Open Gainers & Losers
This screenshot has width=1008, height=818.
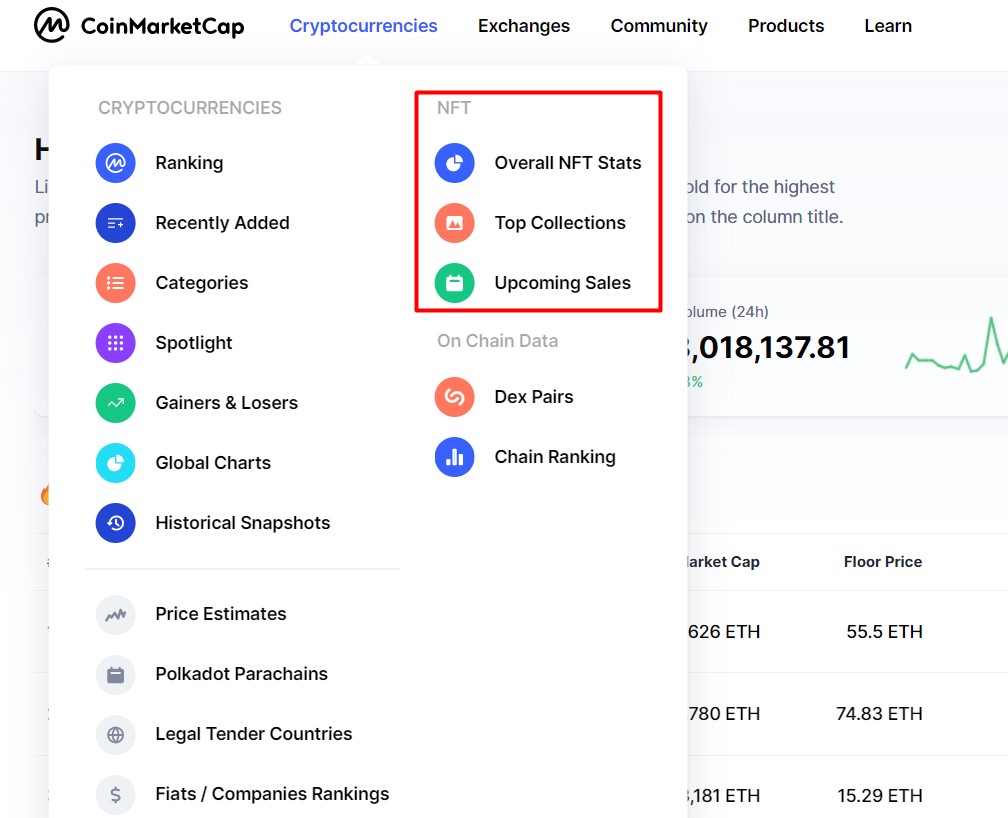pyautogui.click(x=227, y=403)
